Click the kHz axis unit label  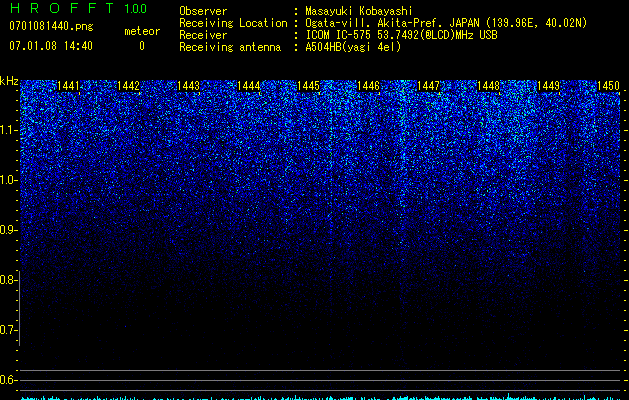9,81
